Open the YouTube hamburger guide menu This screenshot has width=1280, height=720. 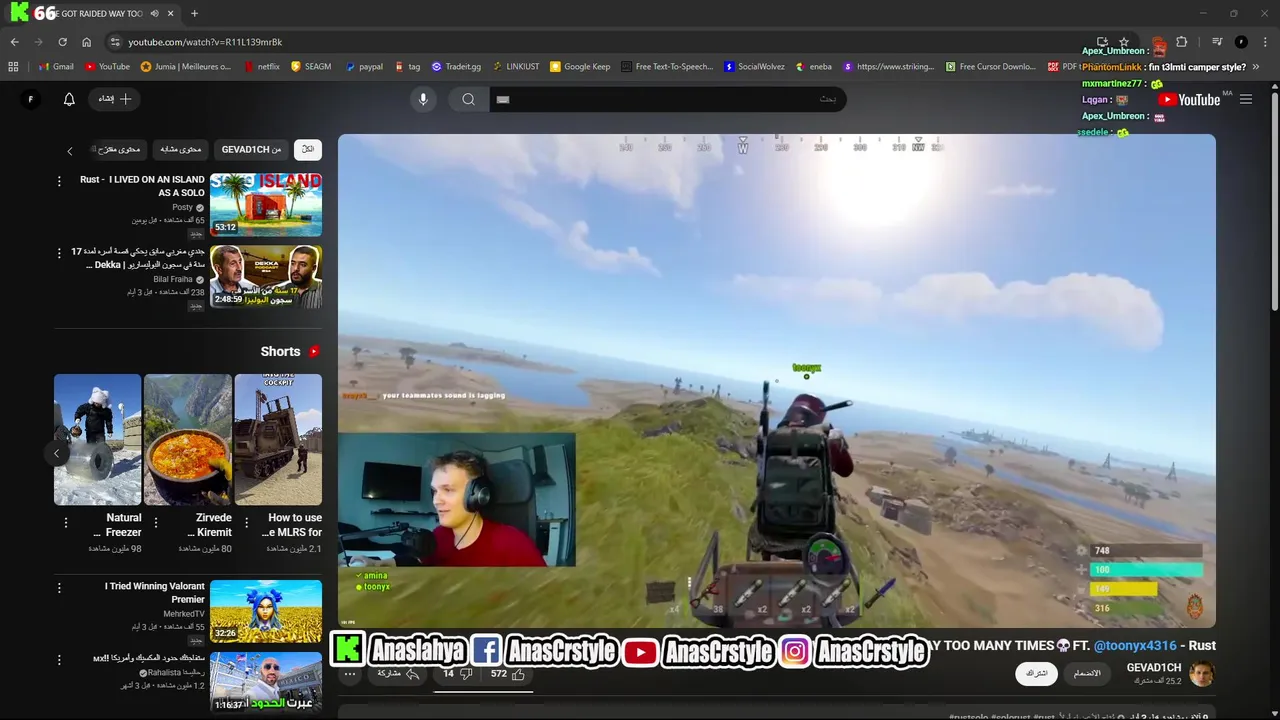click(1246, 99)
